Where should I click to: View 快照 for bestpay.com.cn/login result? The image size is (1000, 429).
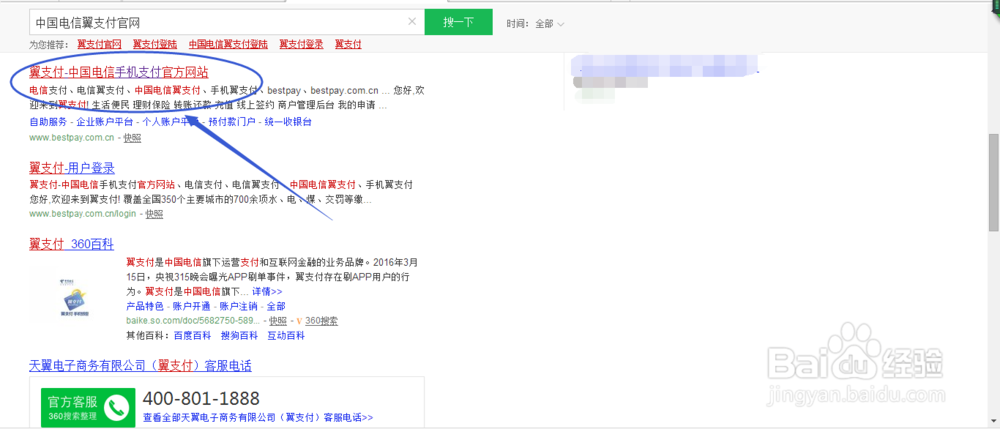coord(154,214)
